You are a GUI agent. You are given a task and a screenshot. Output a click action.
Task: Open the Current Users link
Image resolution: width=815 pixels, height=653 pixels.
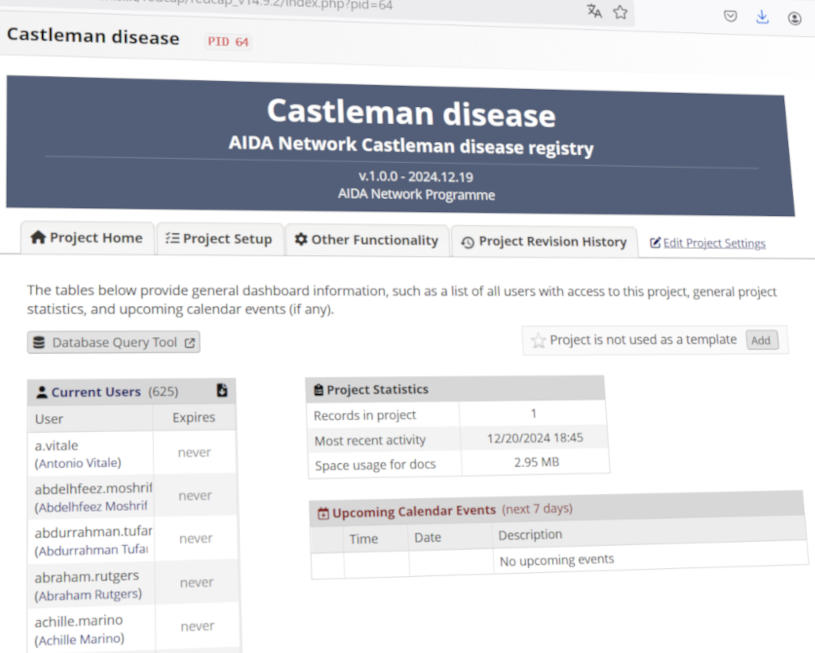click(x=96, y=391)
